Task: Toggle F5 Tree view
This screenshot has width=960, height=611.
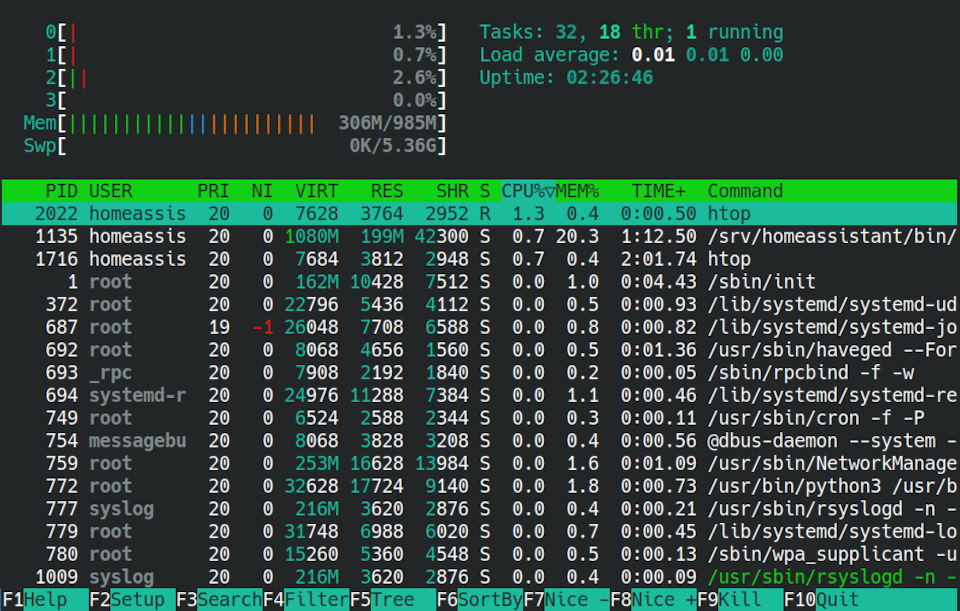Action: pyautogui.click(x=393, y=599)
